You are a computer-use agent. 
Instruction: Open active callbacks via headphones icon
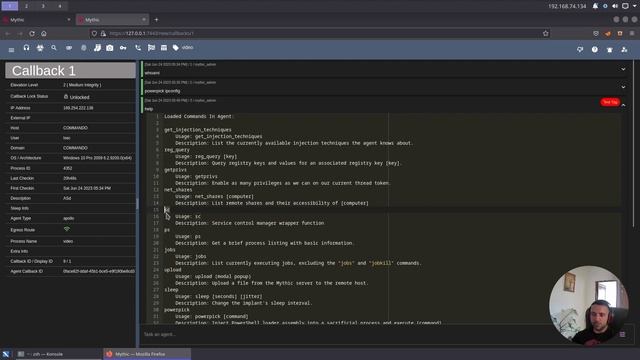(x=26, y=48)
